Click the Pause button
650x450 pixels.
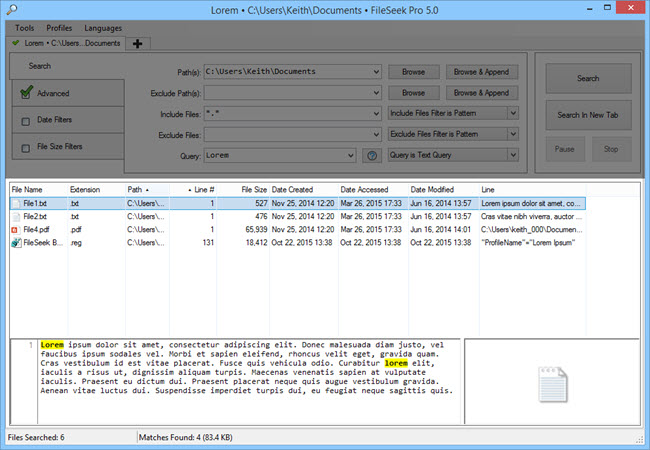[x=565, y=149]
